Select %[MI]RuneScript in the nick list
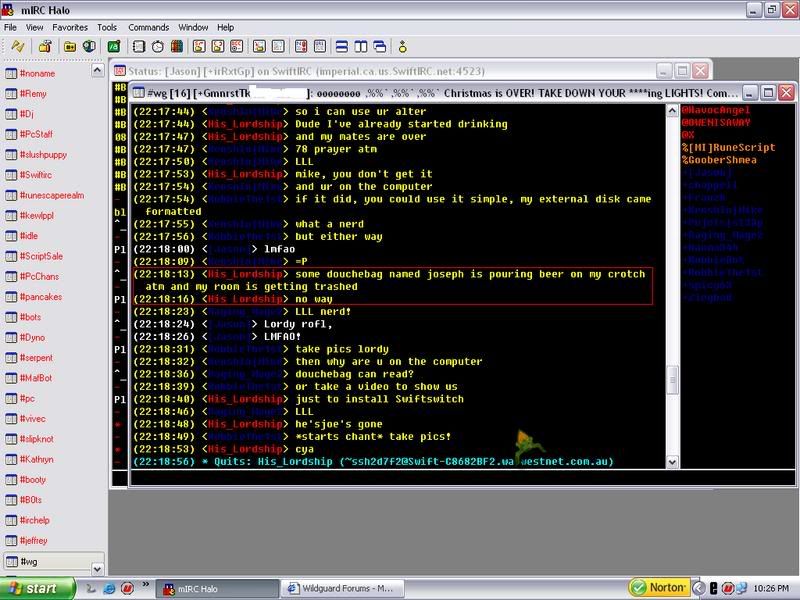This screenshot has height=600, width=800. pyautogui.click(x=729, y=147)
